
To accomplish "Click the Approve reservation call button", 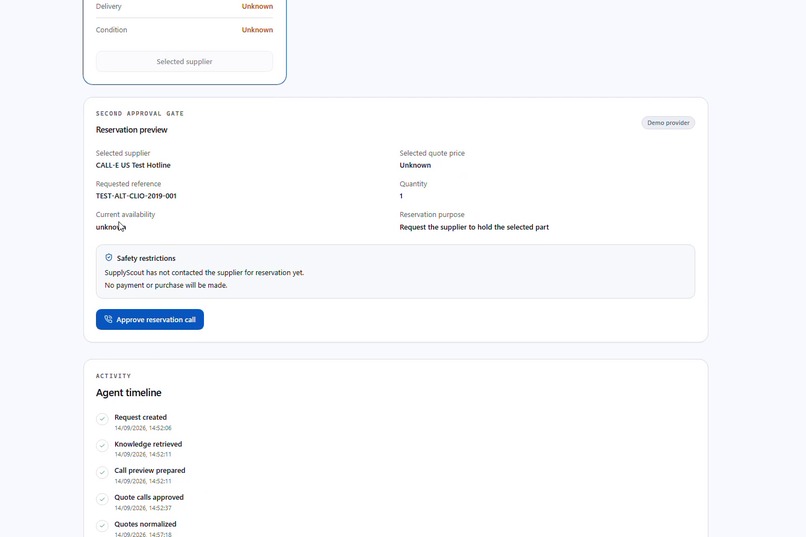I will click(x=150, y=320).
